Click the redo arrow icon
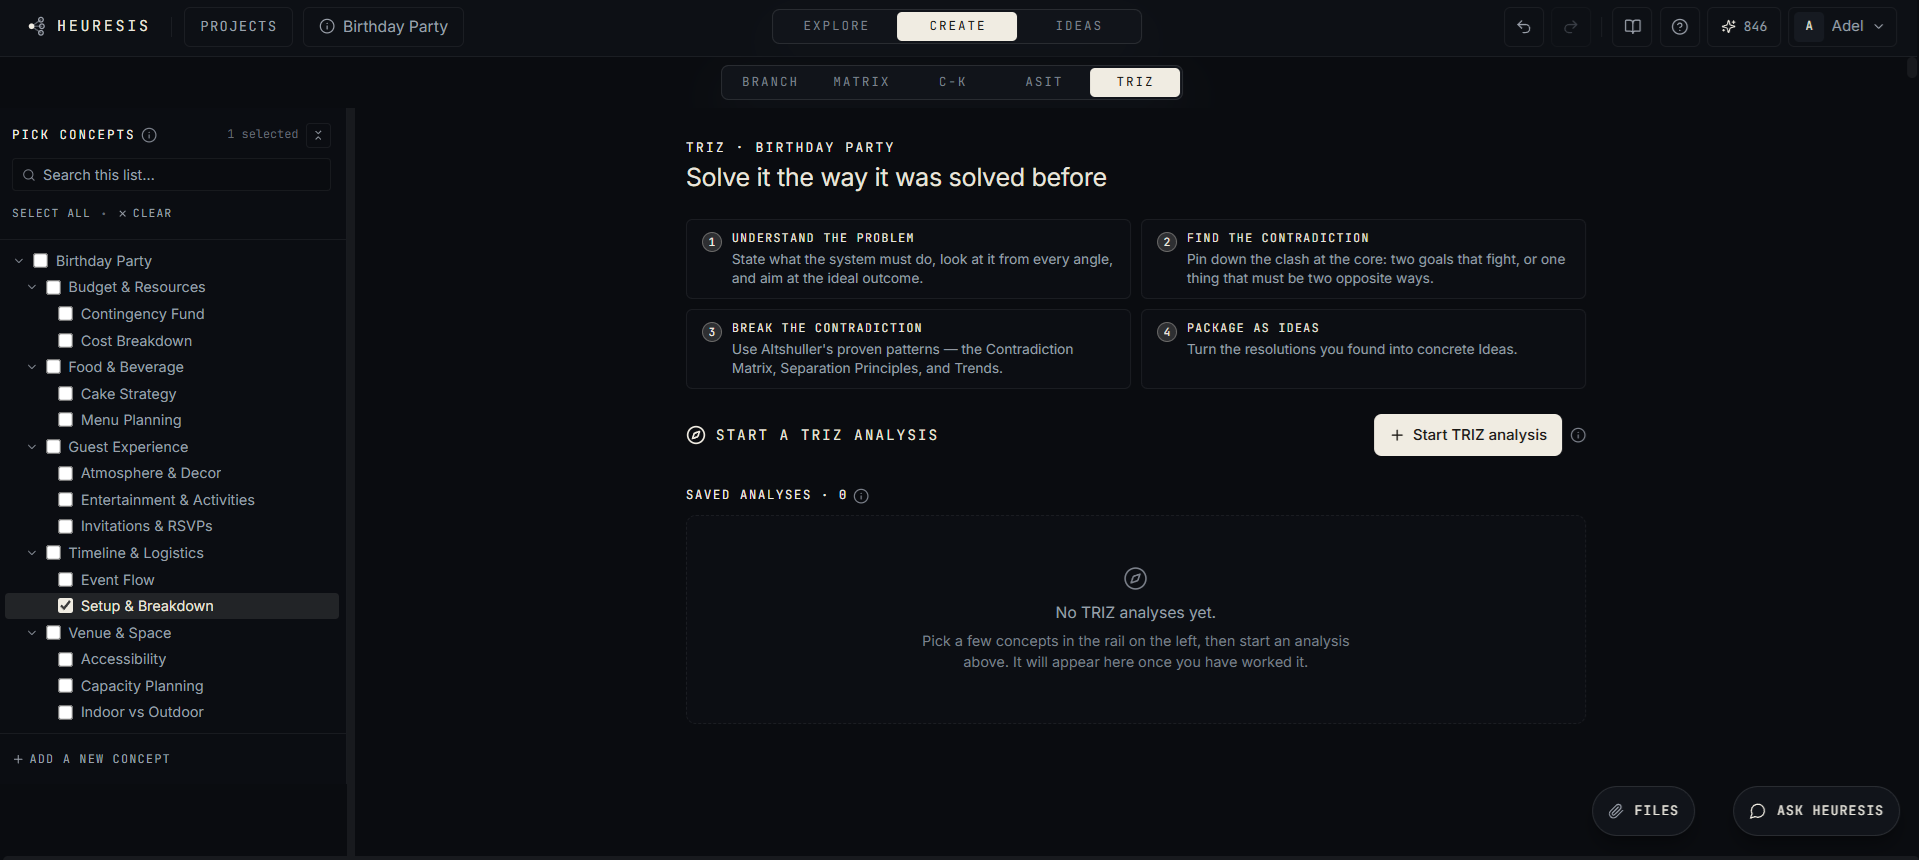Viewport: 1919px width, 862px height. pyautogui.click(x=1570, y=27)
